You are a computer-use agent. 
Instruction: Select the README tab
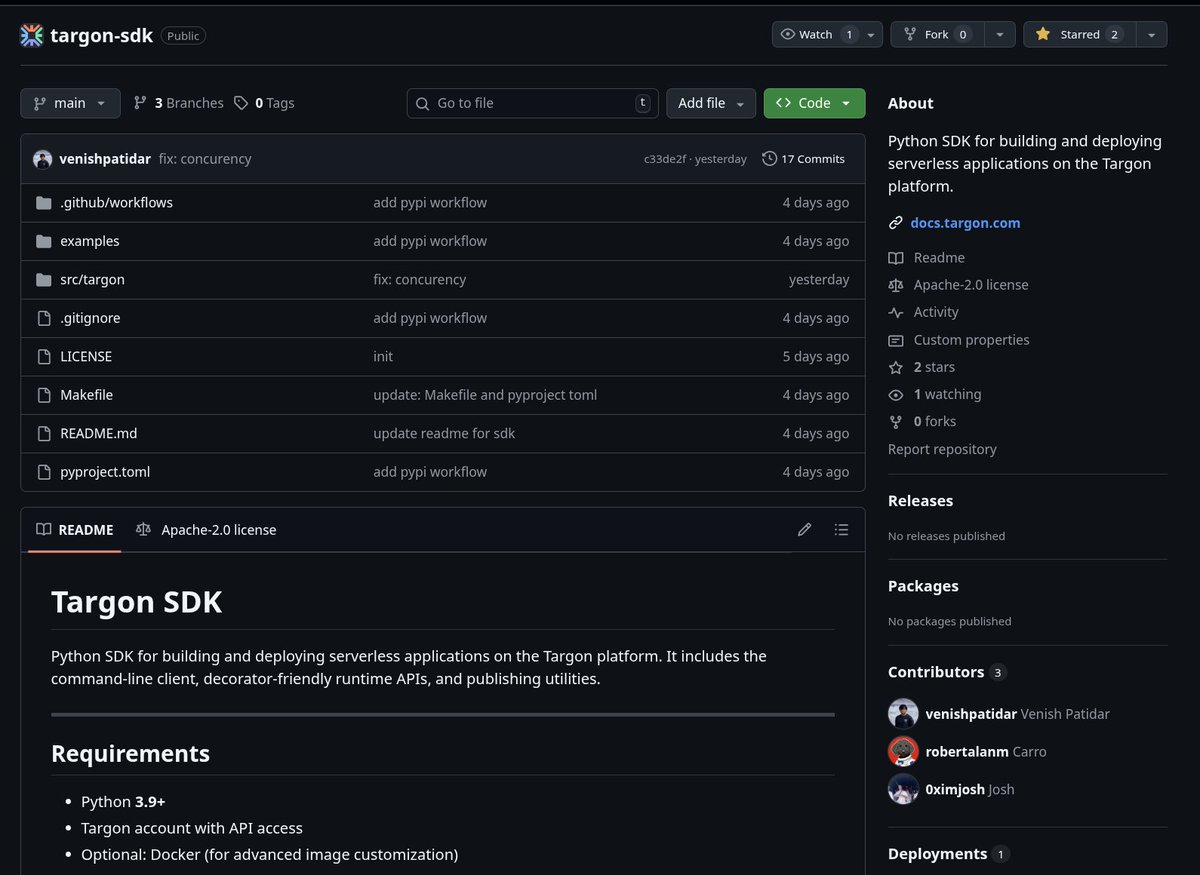coord(74,529)
